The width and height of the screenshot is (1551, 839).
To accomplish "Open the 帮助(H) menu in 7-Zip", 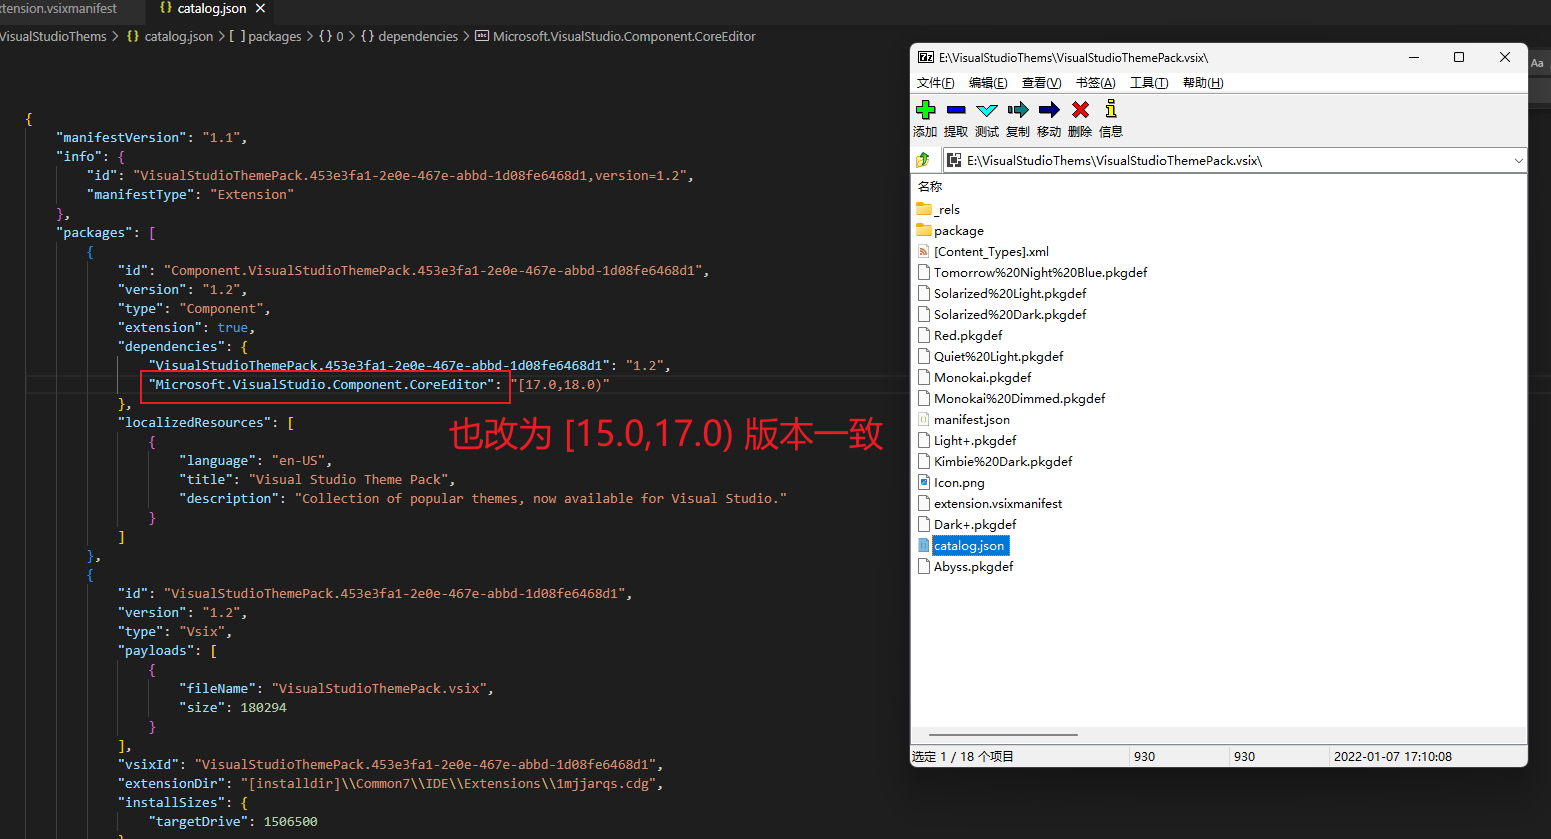I will coord(1203,83).
